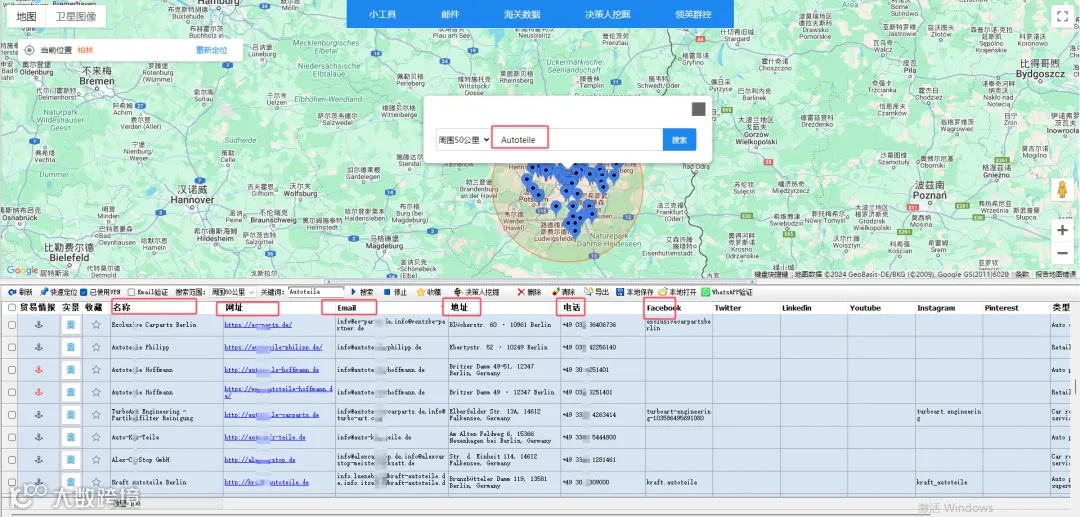Select the Street View pegman icon
The height and width of the screenshot is (517, 1080).
pos(1062,190)
